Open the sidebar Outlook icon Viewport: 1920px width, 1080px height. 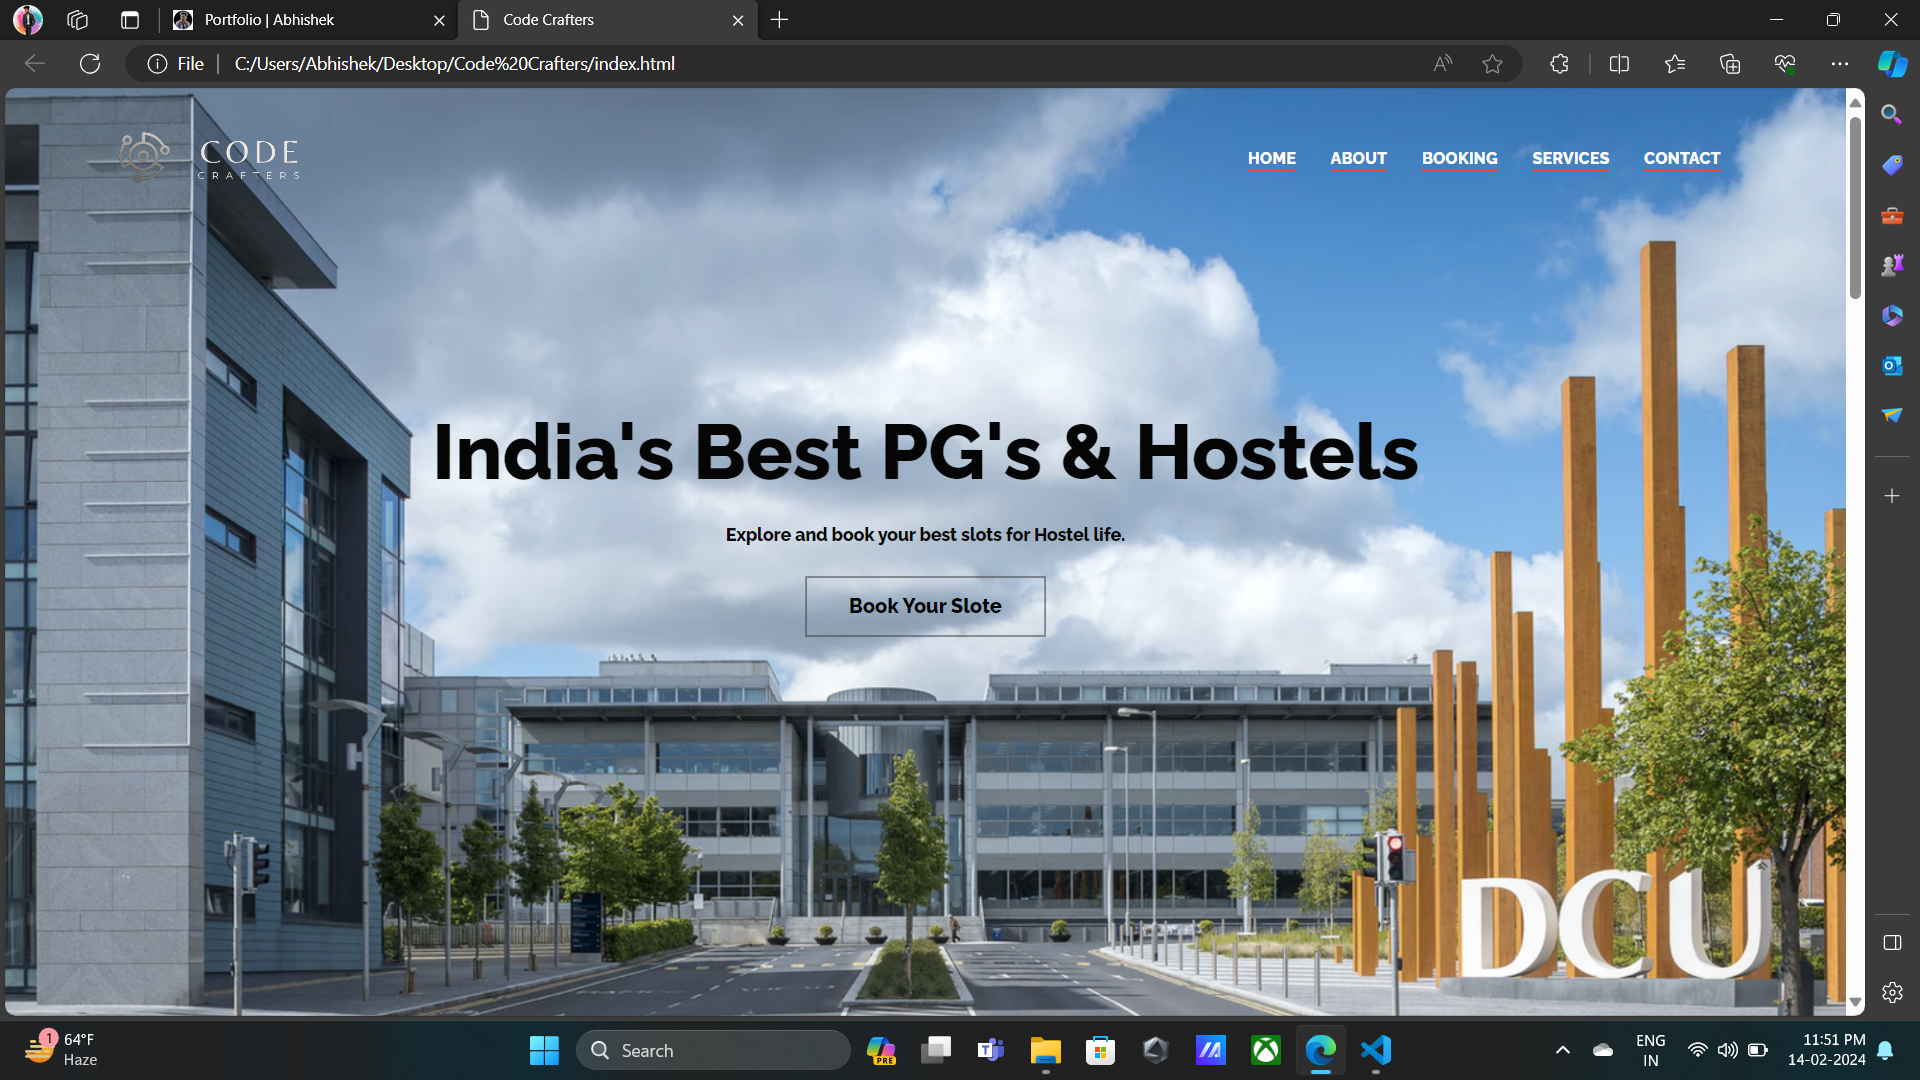click(1891, 366)
